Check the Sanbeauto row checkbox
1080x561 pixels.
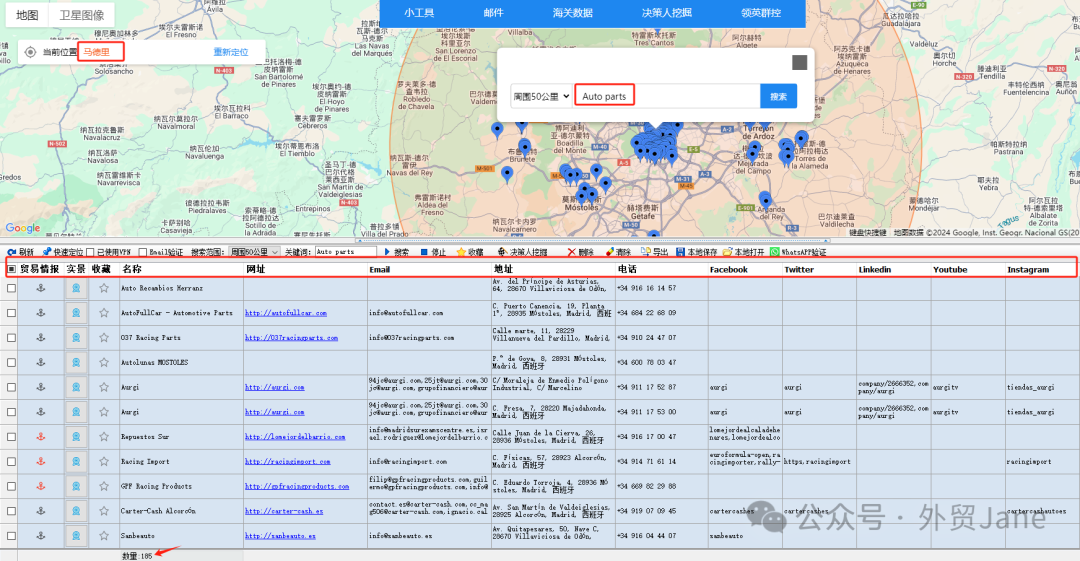pyautogui.click(x=12, y=536)
